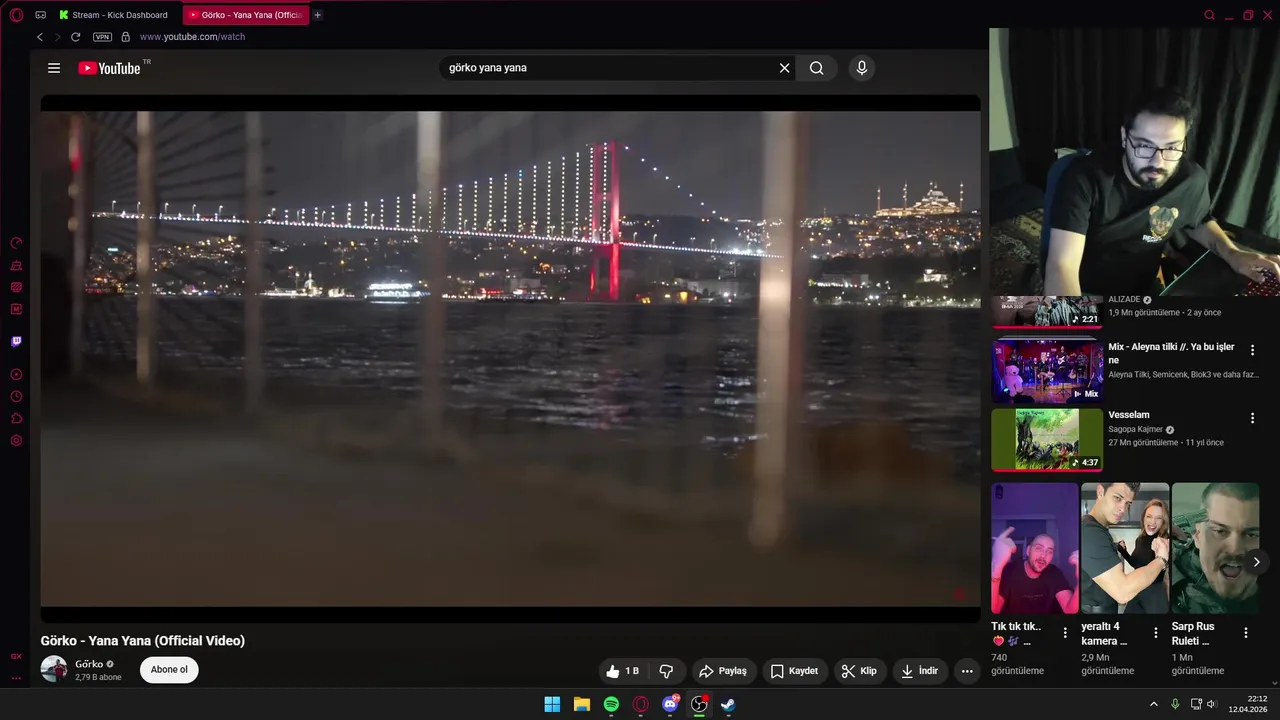Open the Vesselam video thumbnail

pos(1047,439)
